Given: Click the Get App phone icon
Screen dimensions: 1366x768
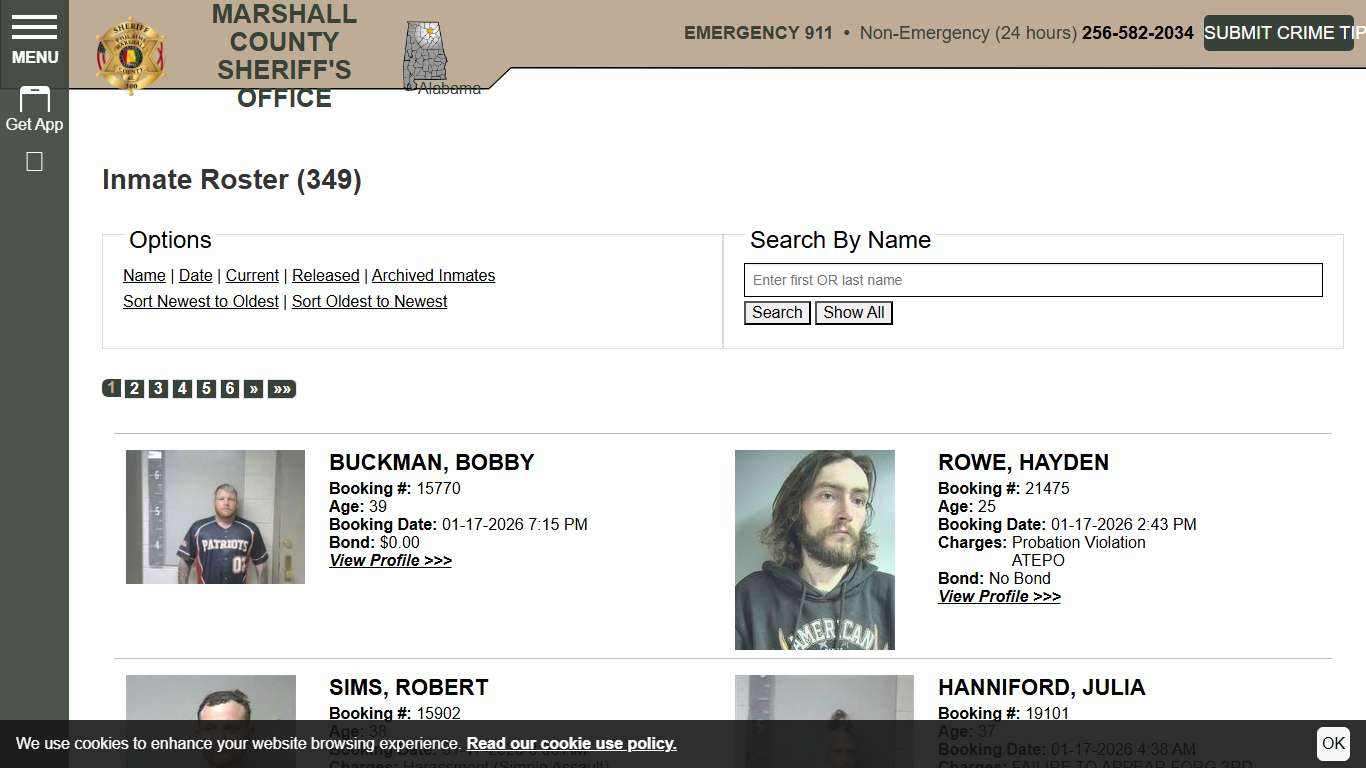Looking at the screenshot, I should point(34,101).
